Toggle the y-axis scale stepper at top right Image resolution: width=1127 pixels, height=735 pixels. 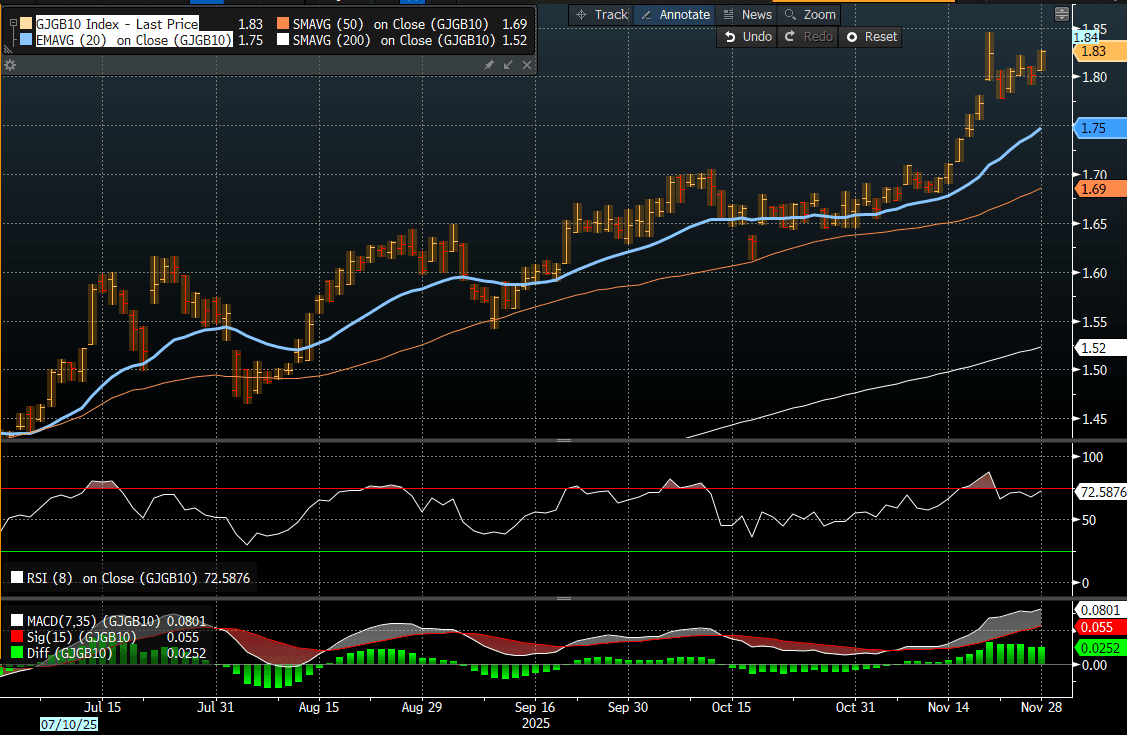pyautogui.click(x=1061, y=14)
